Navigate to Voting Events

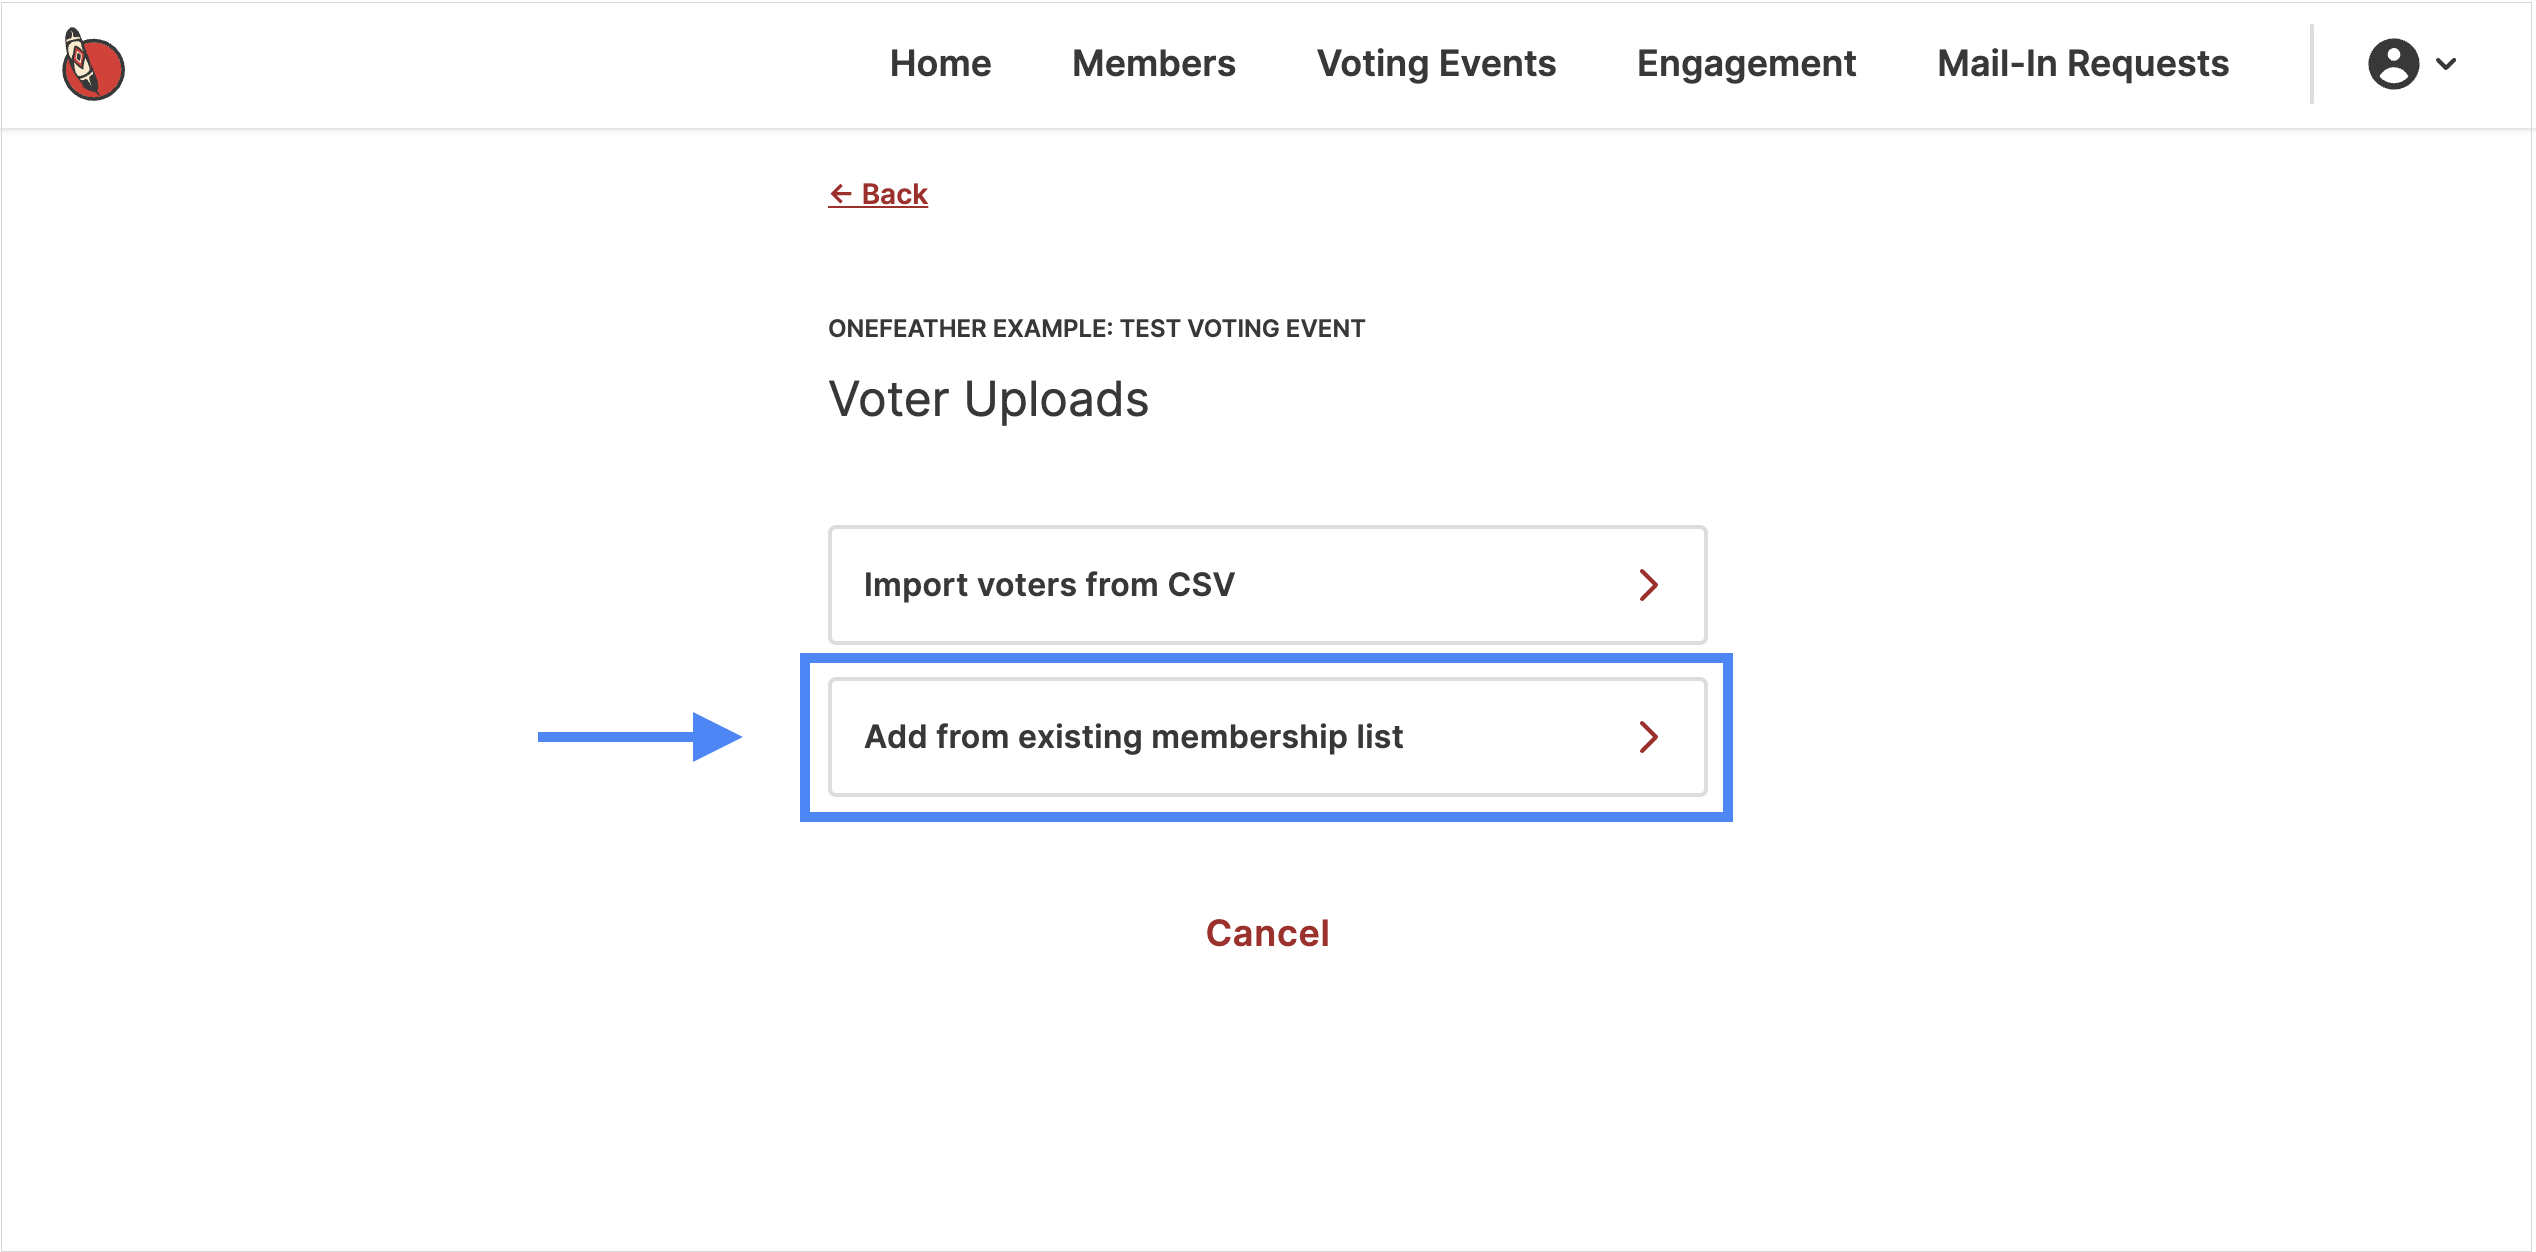pyautogui.click(x=1436, y=64)
